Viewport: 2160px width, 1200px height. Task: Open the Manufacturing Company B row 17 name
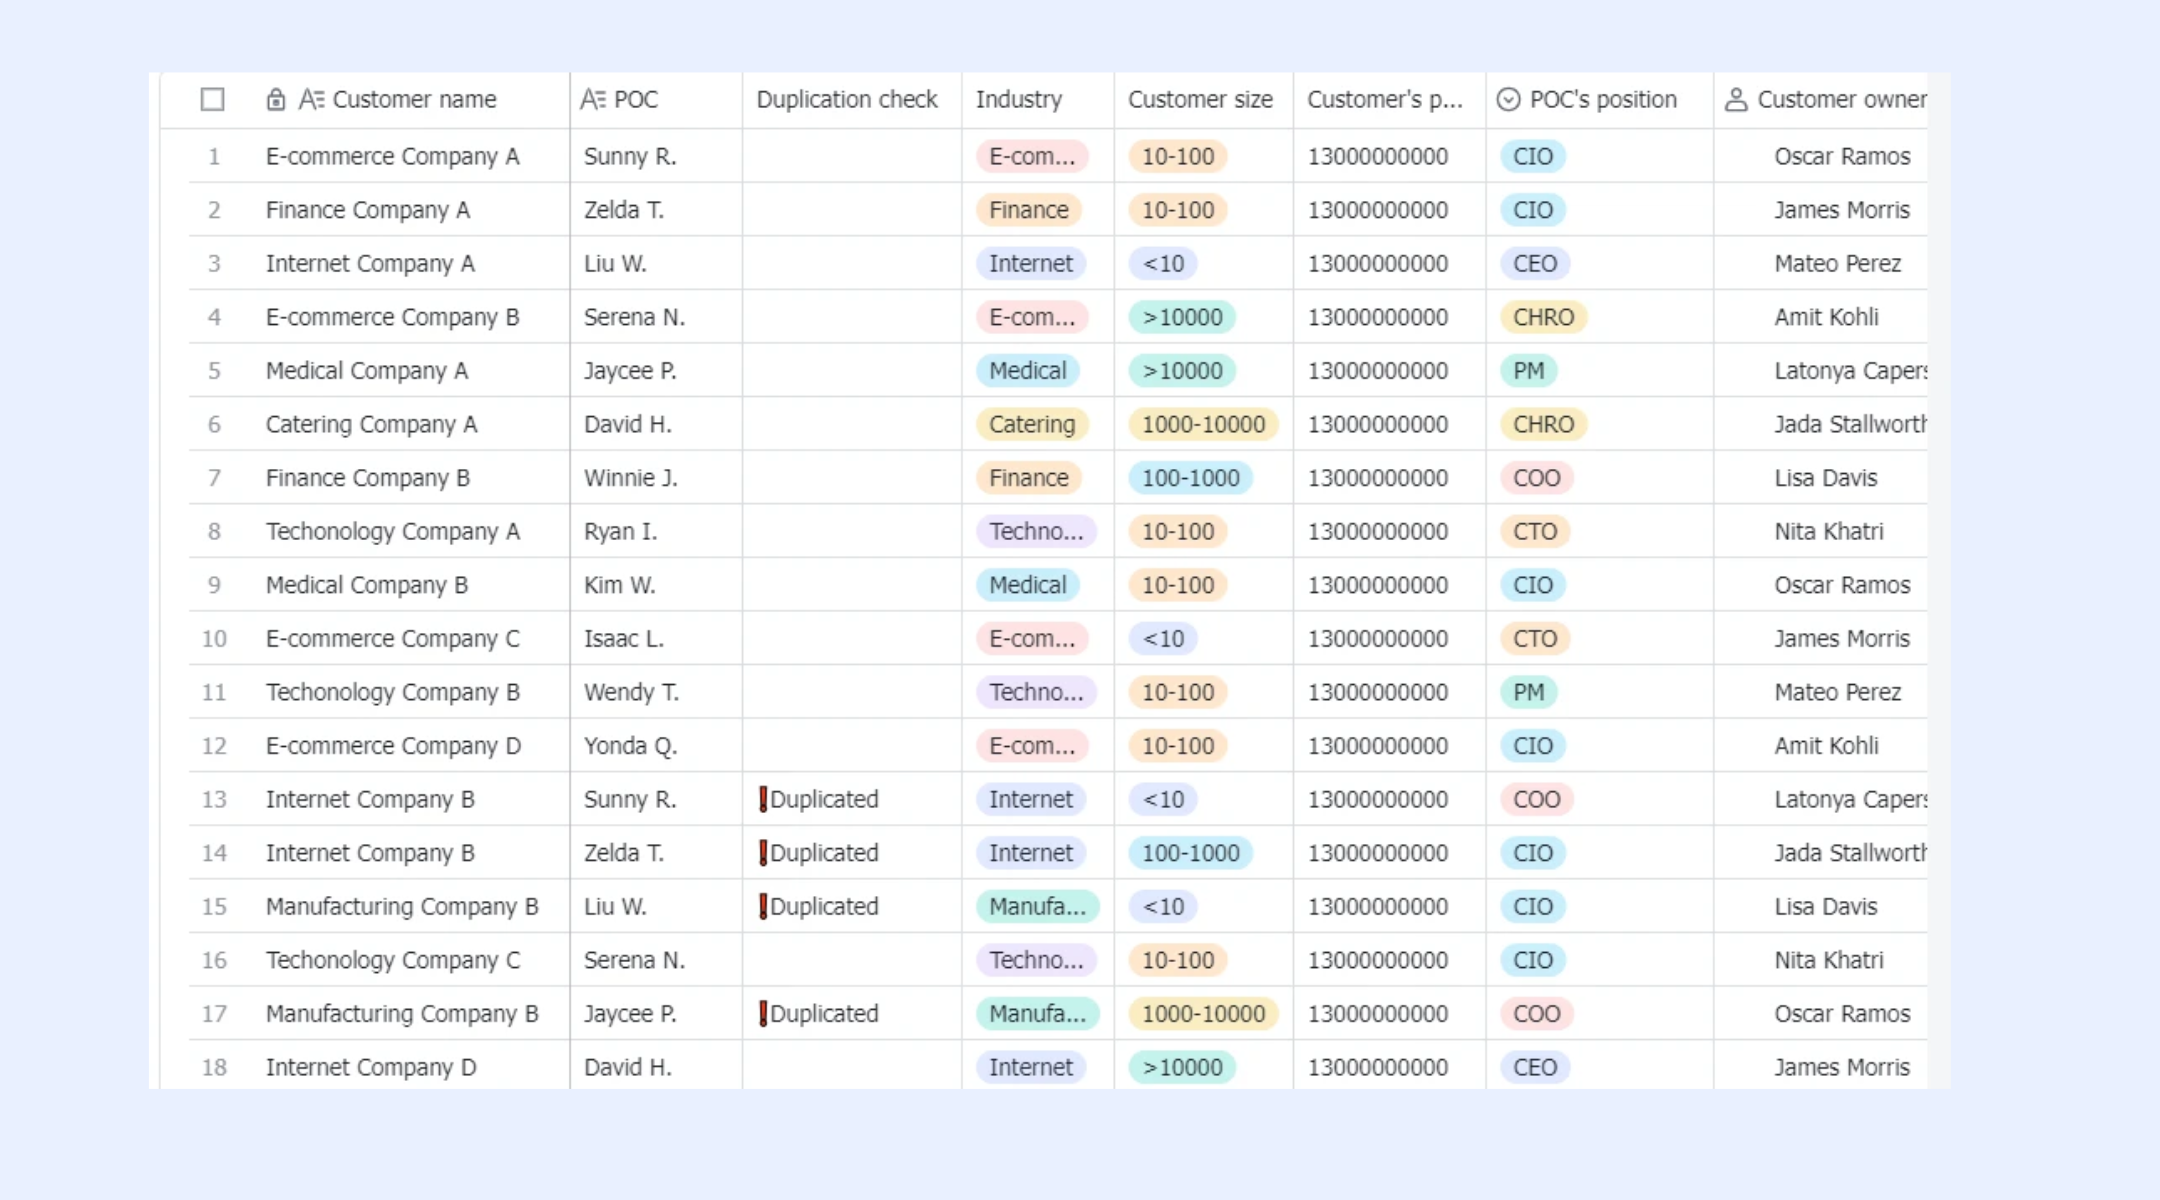pyautogui.click(x=402, y=1013)
